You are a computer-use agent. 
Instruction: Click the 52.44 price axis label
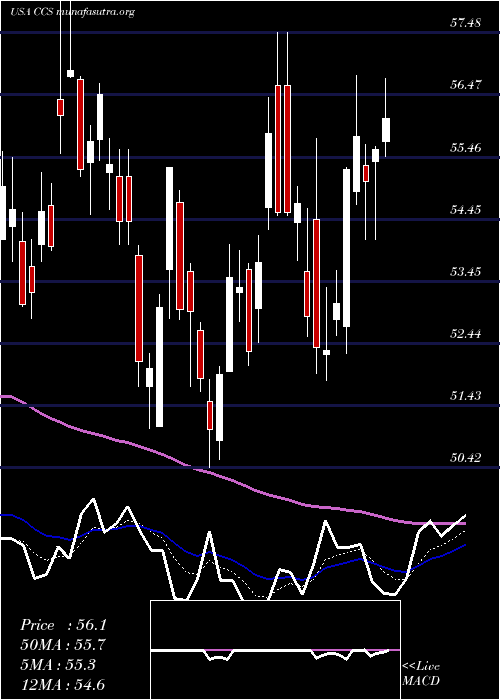[x=465, y=333]
